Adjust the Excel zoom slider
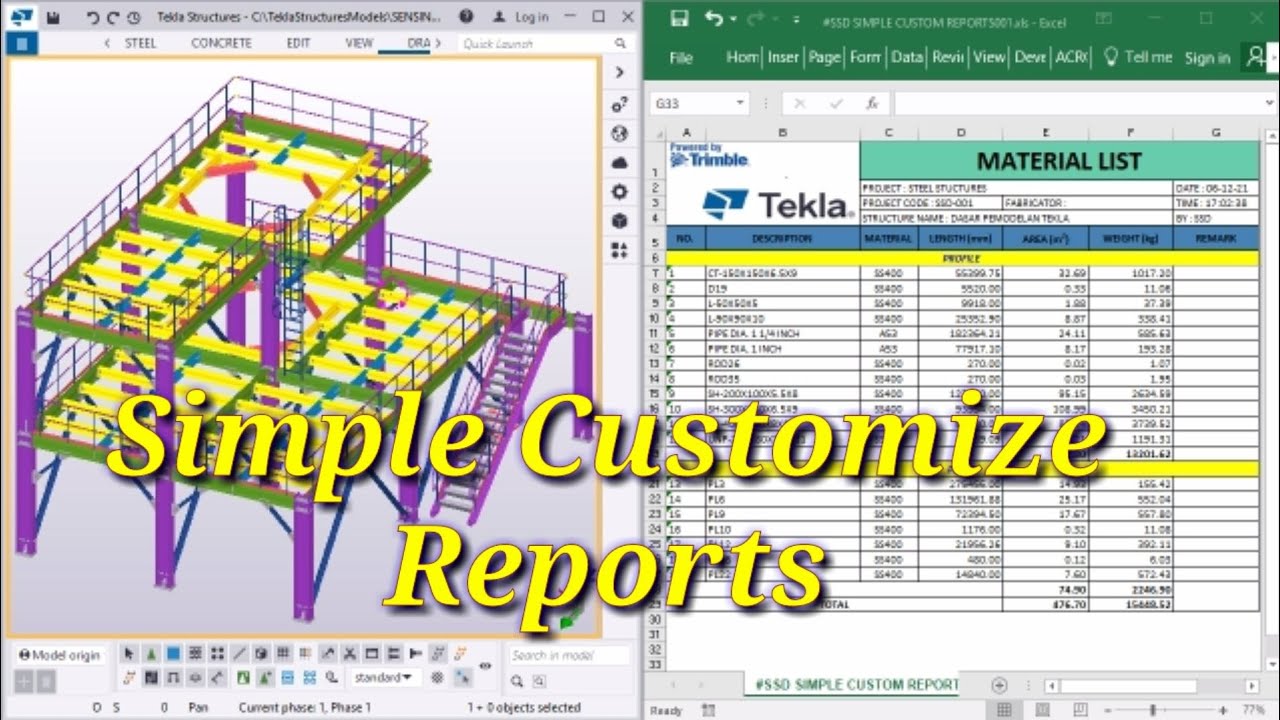 pyautogui.click(x=1154, y=710)
